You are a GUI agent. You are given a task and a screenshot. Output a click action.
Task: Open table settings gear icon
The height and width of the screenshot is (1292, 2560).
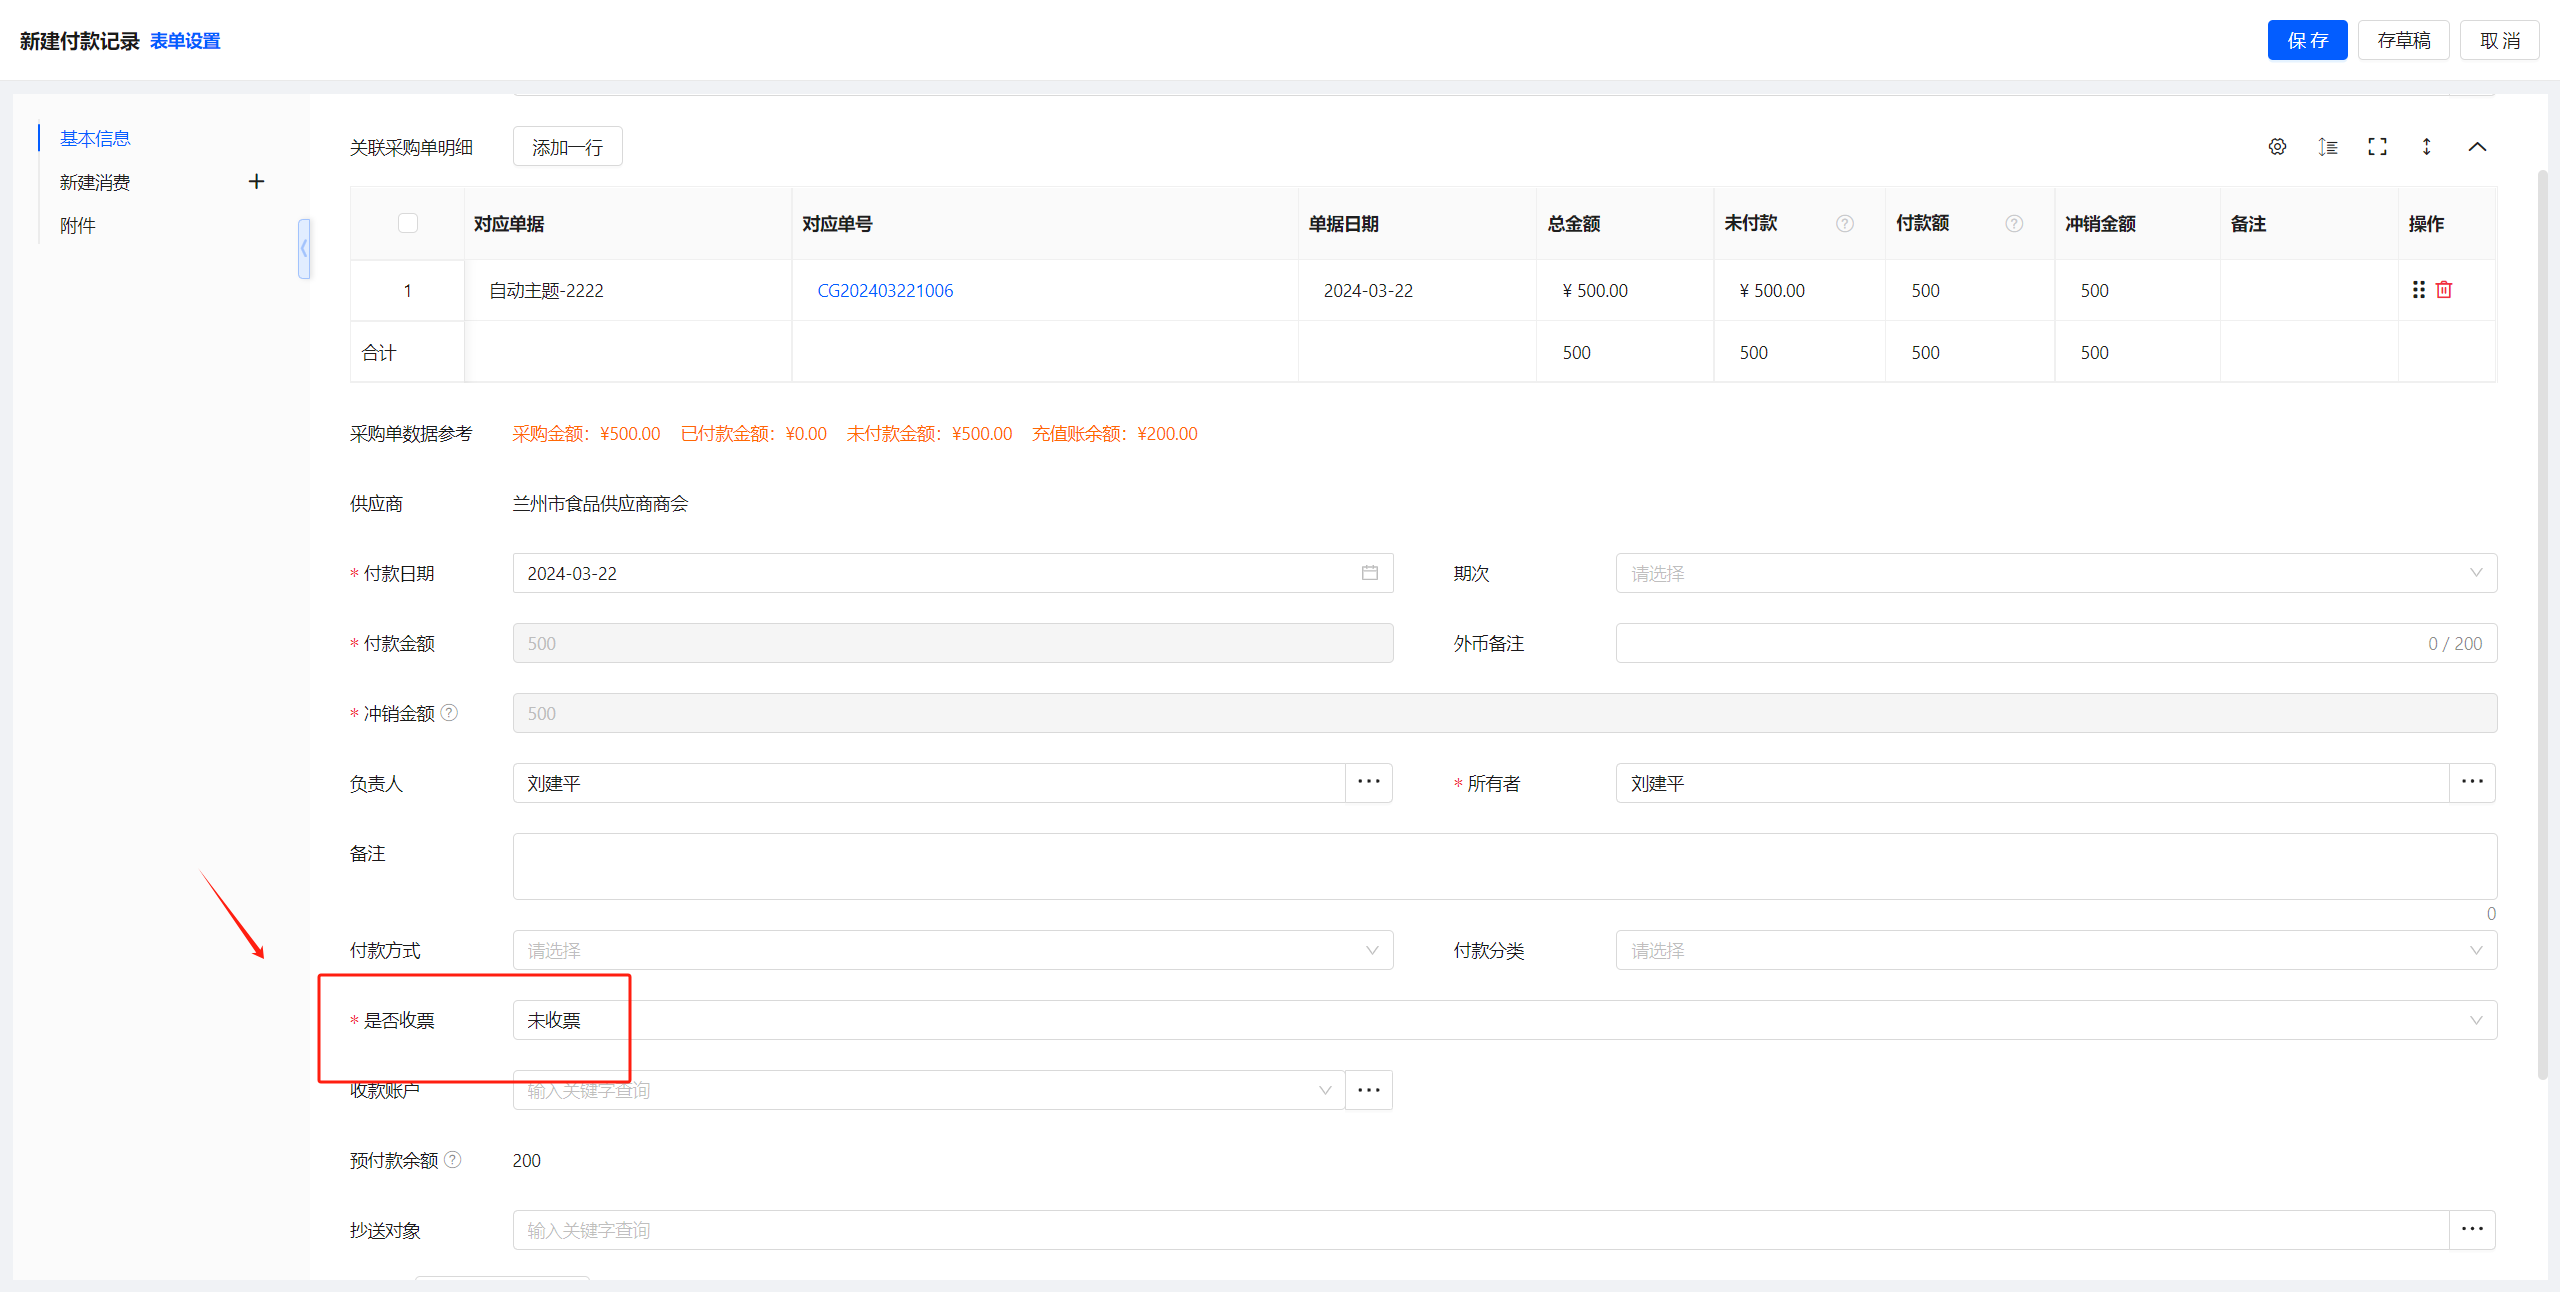(2277, 147)
